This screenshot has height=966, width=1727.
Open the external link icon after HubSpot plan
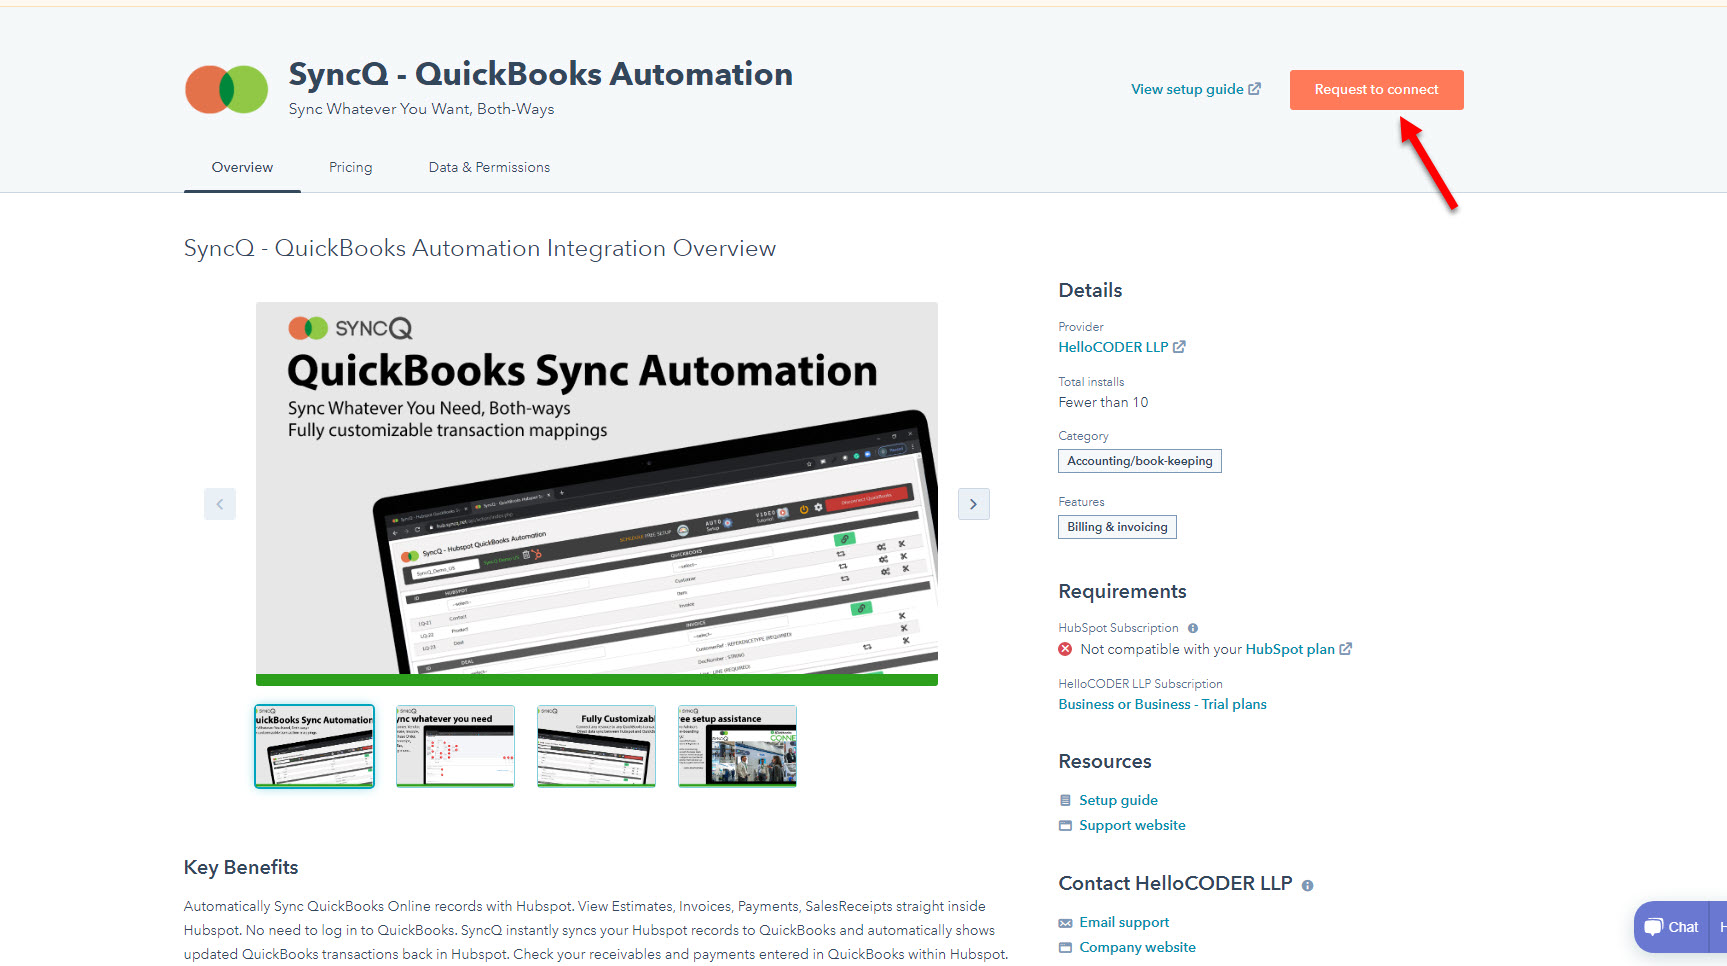(x=1345, y=648)
